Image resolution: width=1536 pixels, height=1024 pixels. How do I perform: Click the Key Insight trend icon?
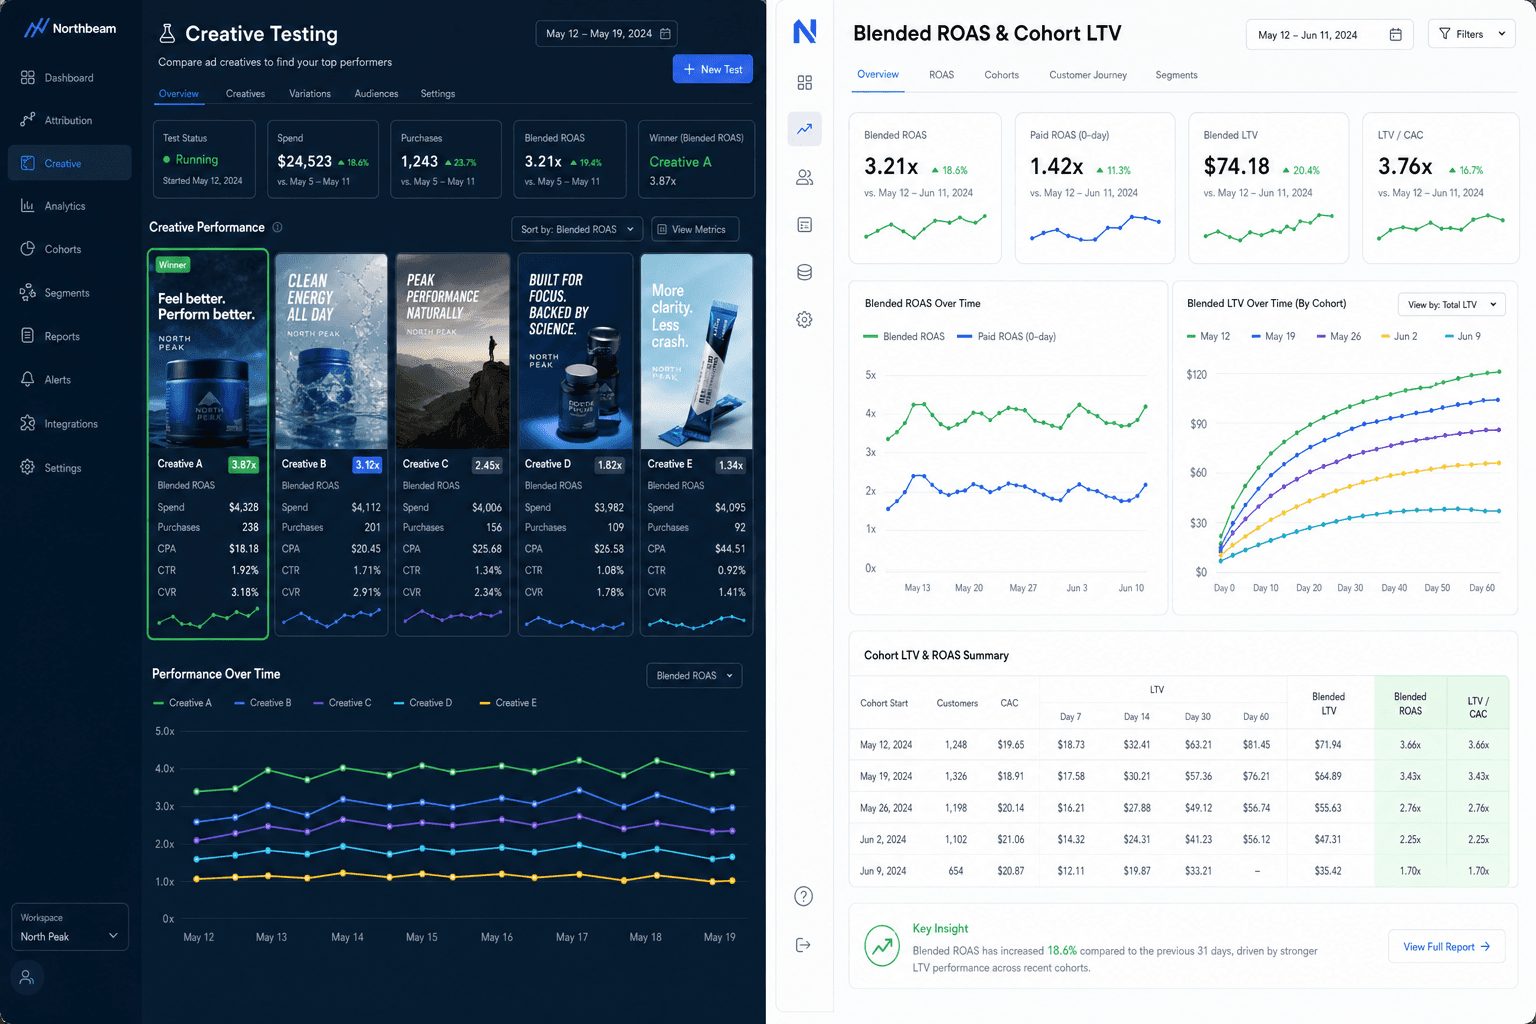coord(882,945)
